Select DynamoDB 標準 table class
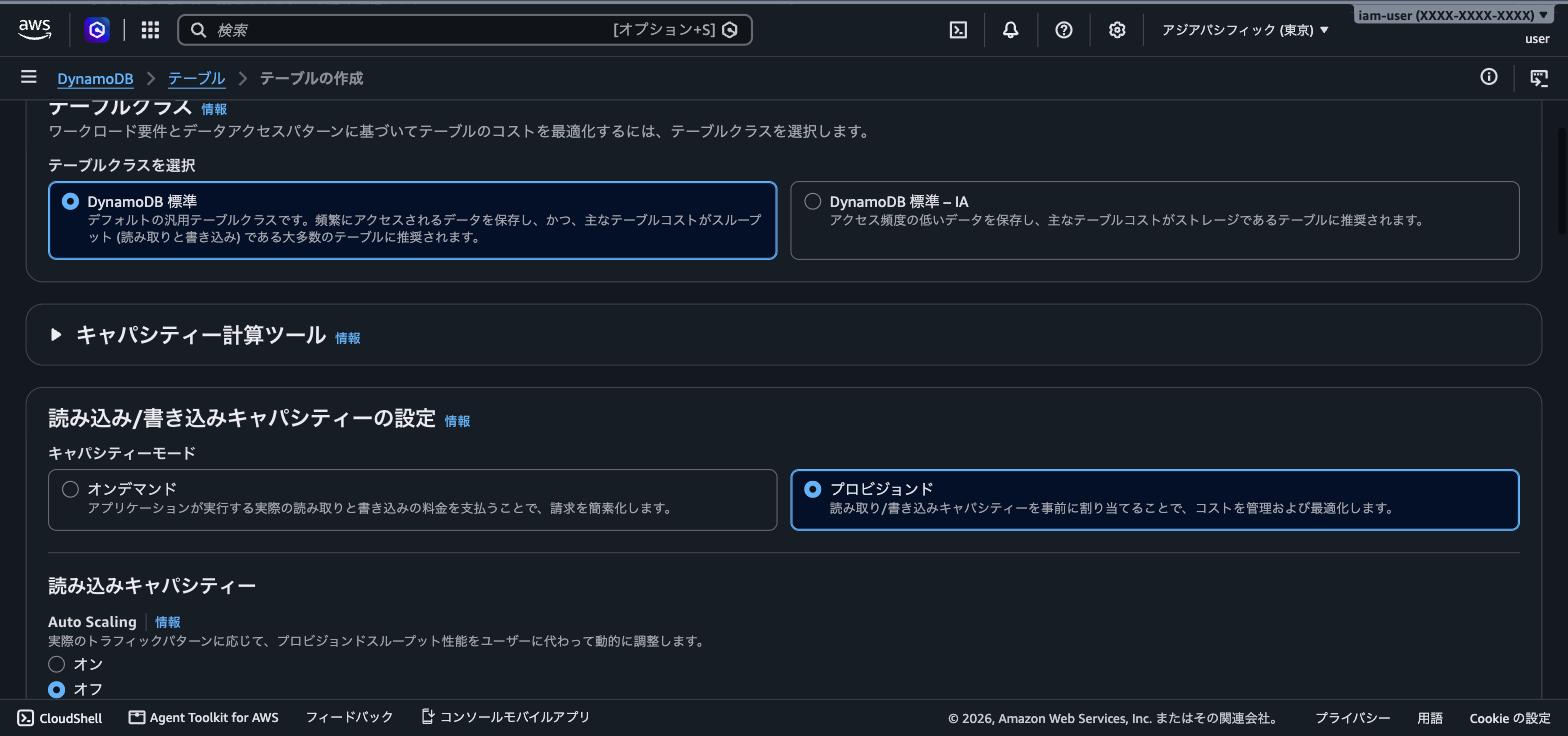1568x736 pixels. (70, 201)
